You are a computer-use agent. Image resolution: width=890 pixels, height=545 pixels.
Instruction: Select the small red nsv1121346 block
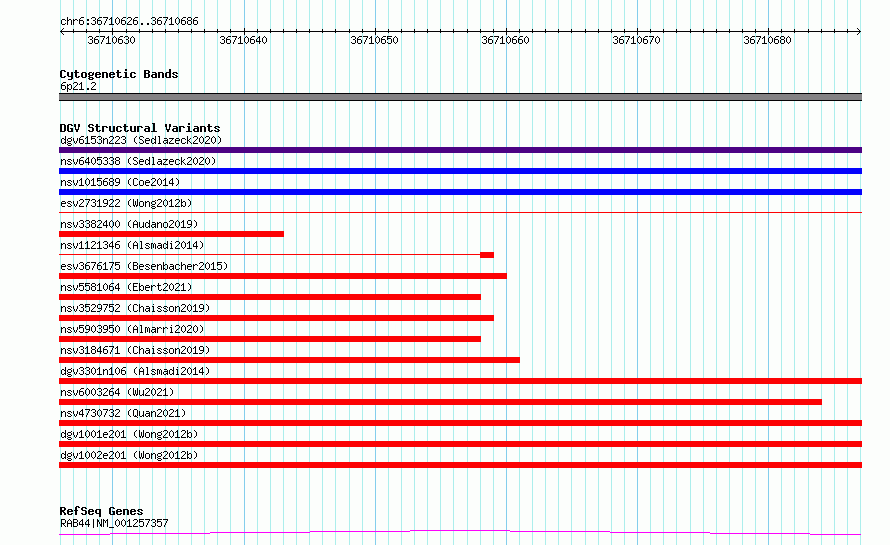pos(487,255)
